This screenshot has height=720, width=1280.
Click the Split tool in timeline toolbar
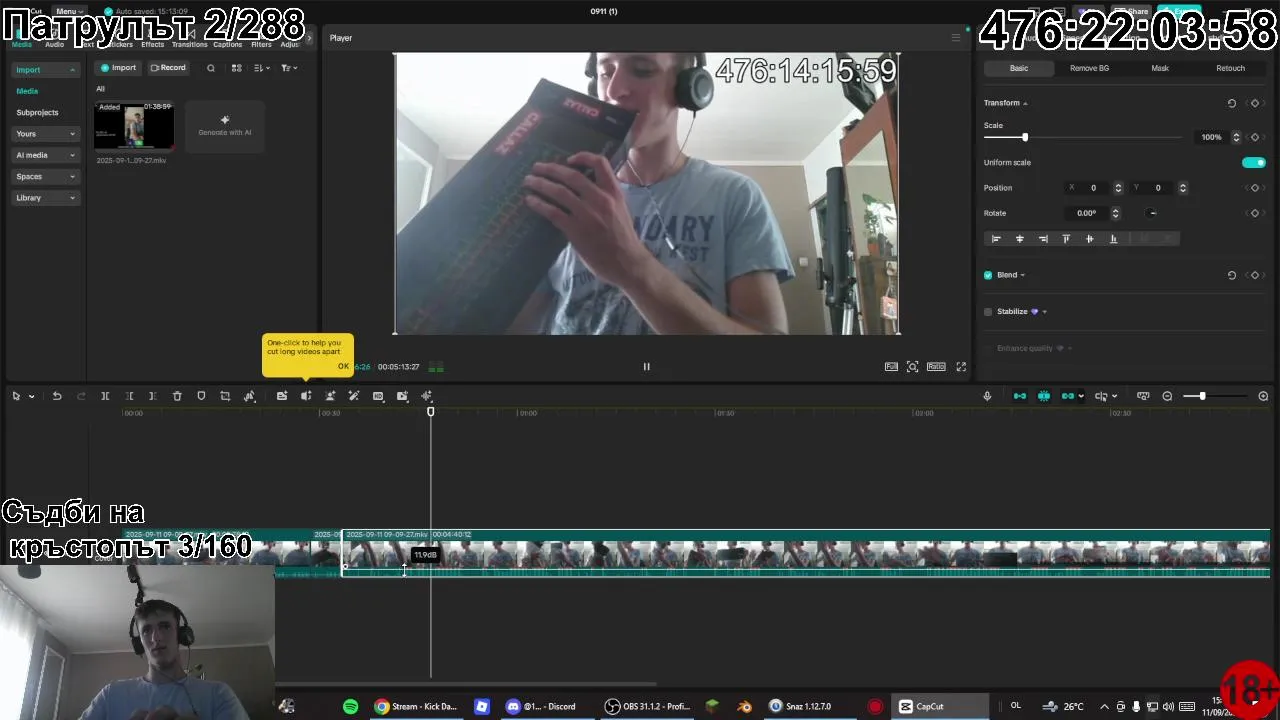point(105,396)
